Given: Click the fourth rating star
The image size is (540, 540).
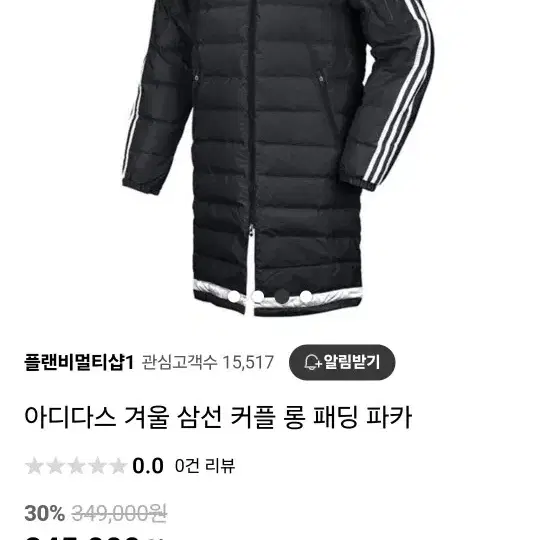Looking at the screenshot, I should [x=97, y=466].
